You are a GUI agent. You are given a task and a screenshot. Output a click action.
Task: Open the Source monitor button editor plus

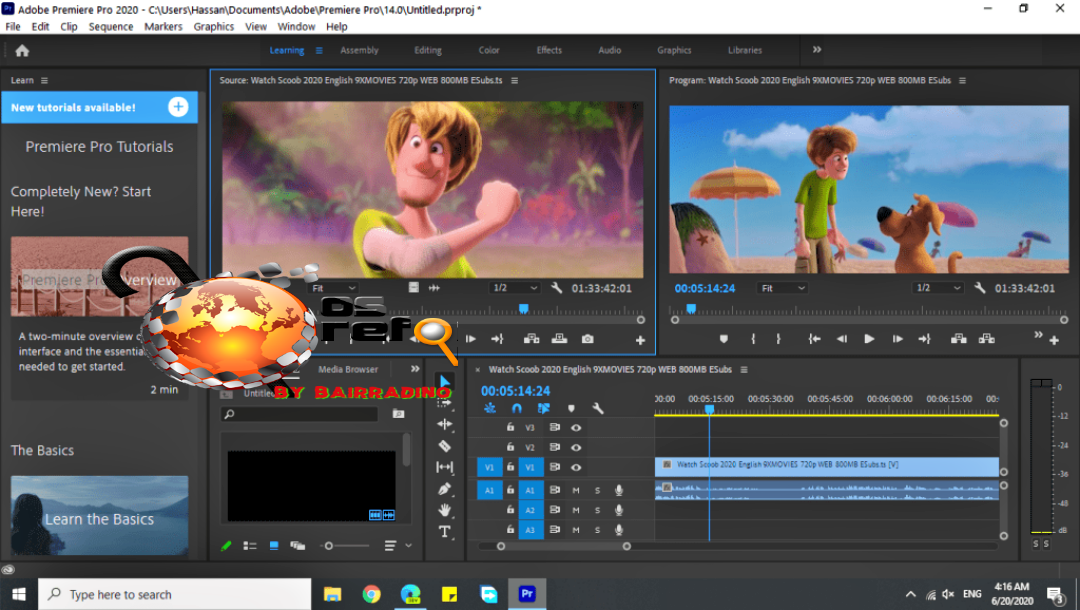640,340
